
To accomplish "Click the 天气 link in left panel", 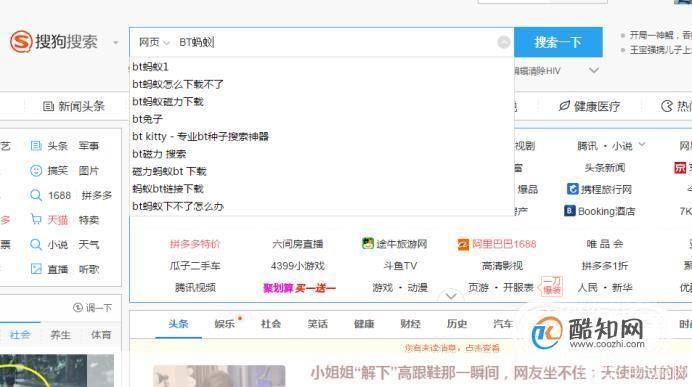I will pos(89,244).
